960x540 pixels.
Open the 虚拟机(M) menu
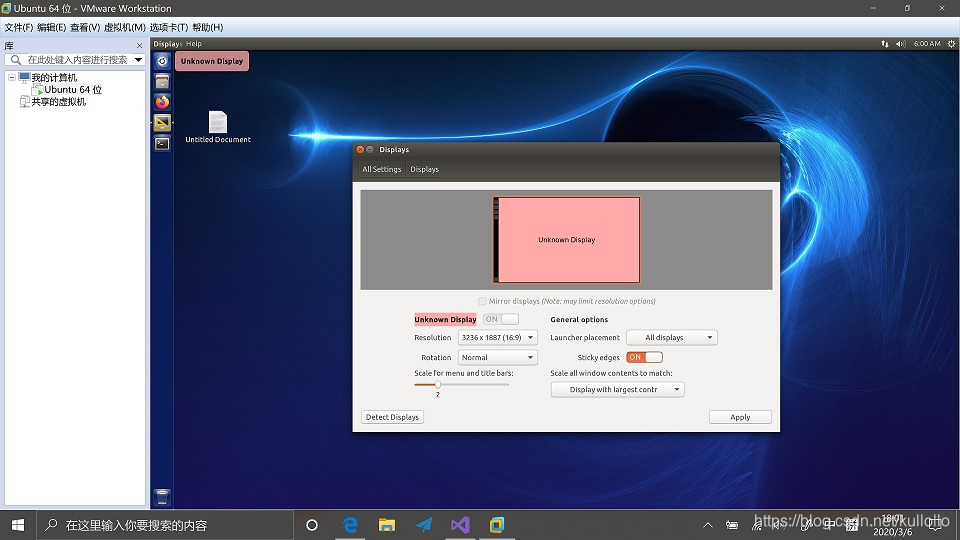[x=125, y=28]
